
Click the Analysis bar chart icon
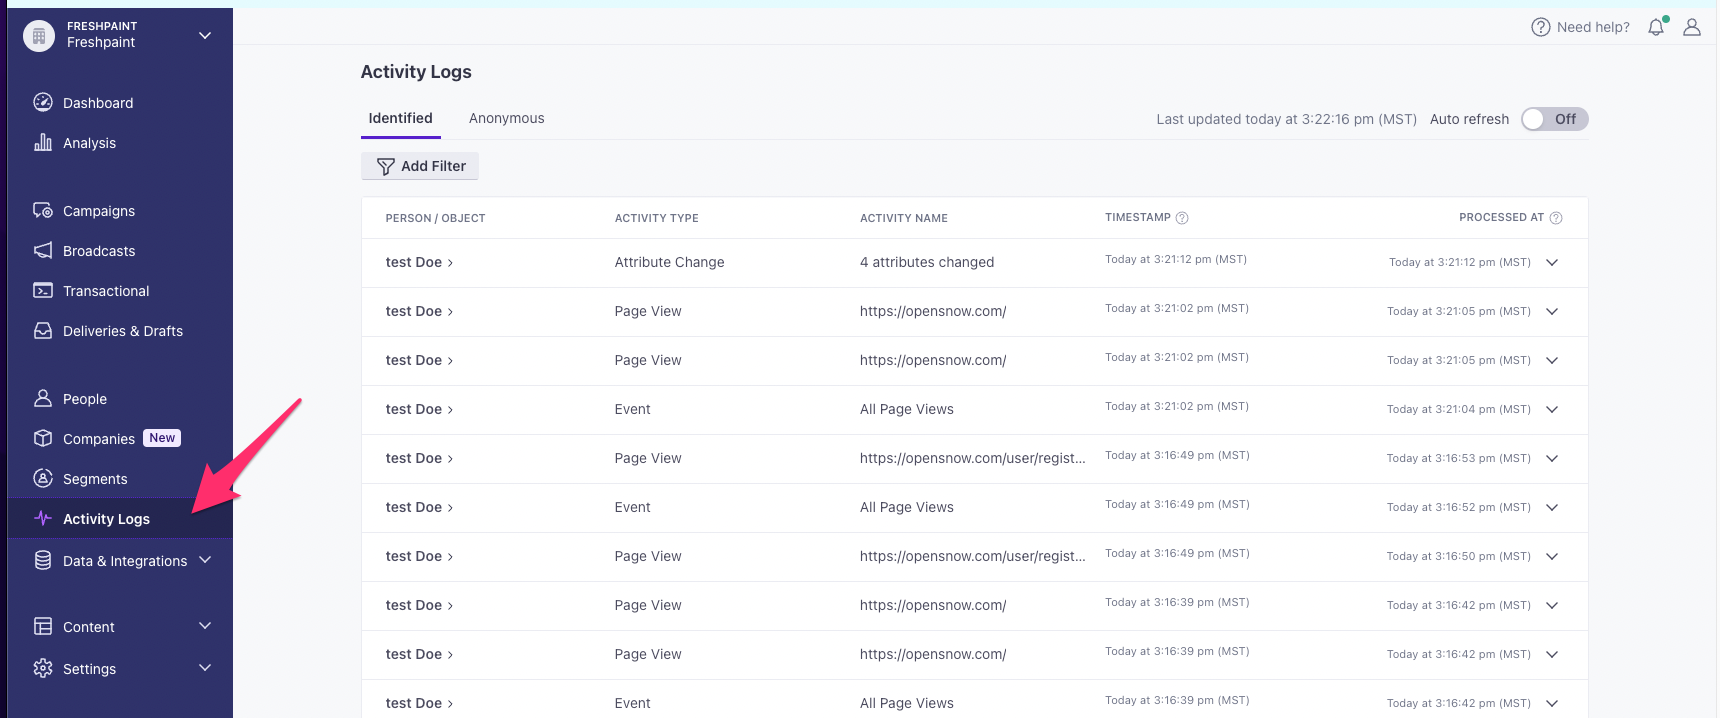[43, 142]
